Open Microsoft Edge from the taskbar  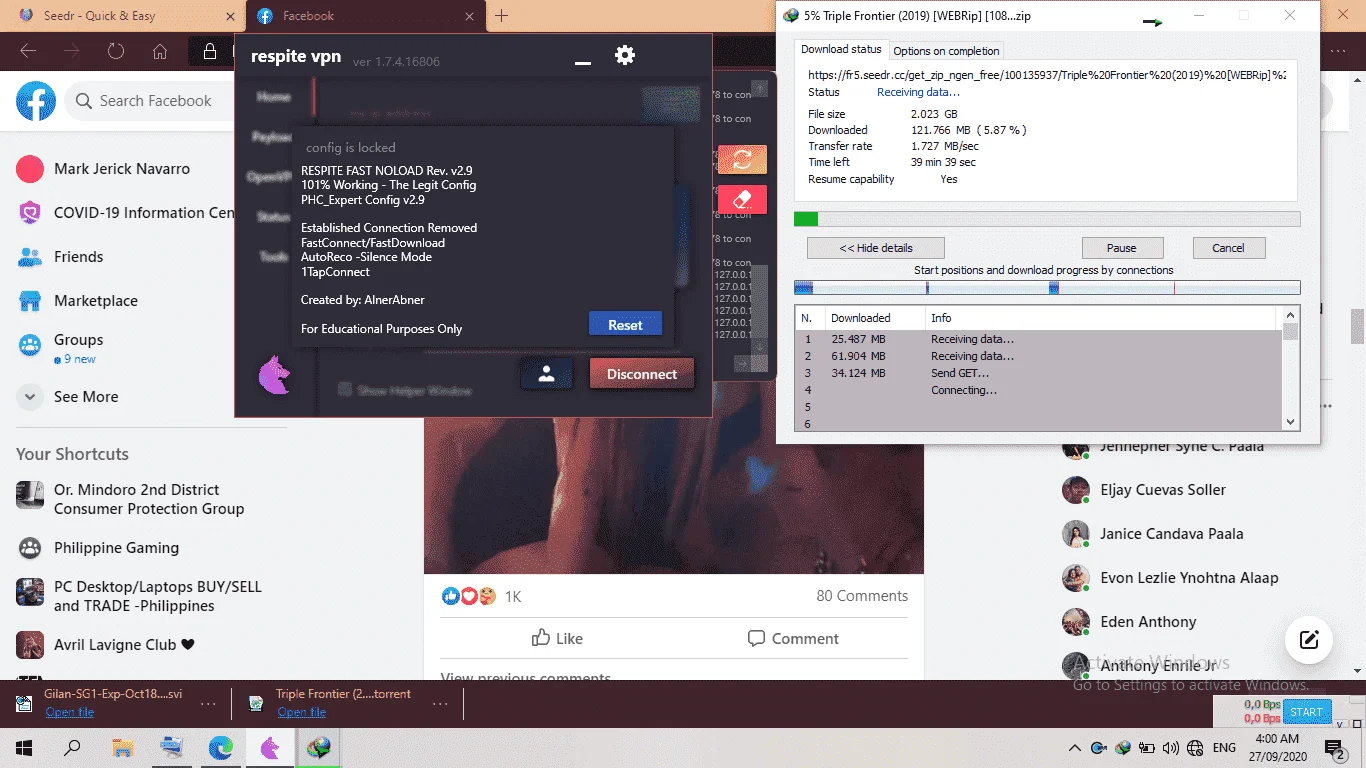[220, 748]
